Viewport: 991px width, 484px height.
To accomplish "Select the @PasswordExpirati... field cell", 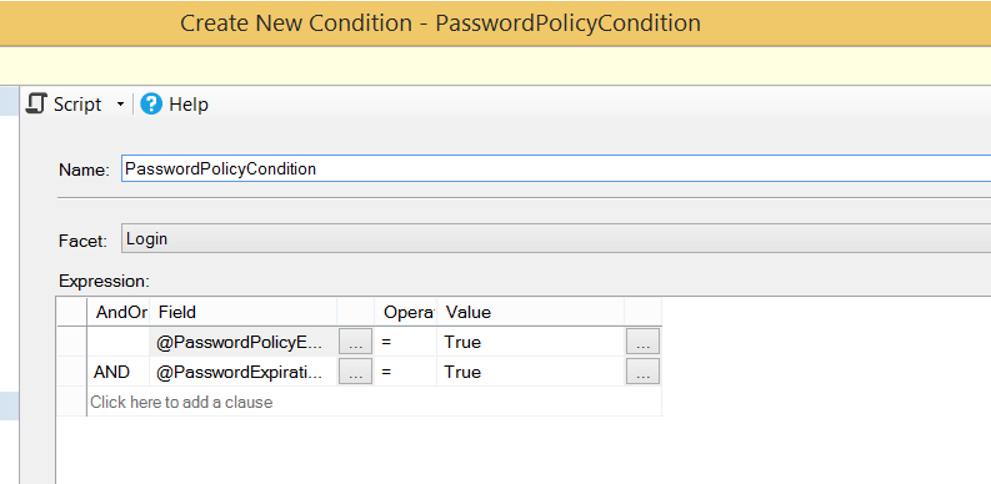I will point(243,372).
